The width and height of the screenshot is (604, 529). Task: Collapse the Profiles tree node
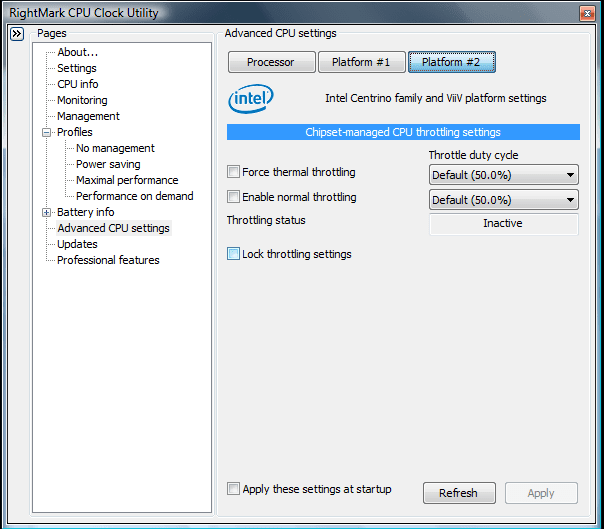coord(47,133)
